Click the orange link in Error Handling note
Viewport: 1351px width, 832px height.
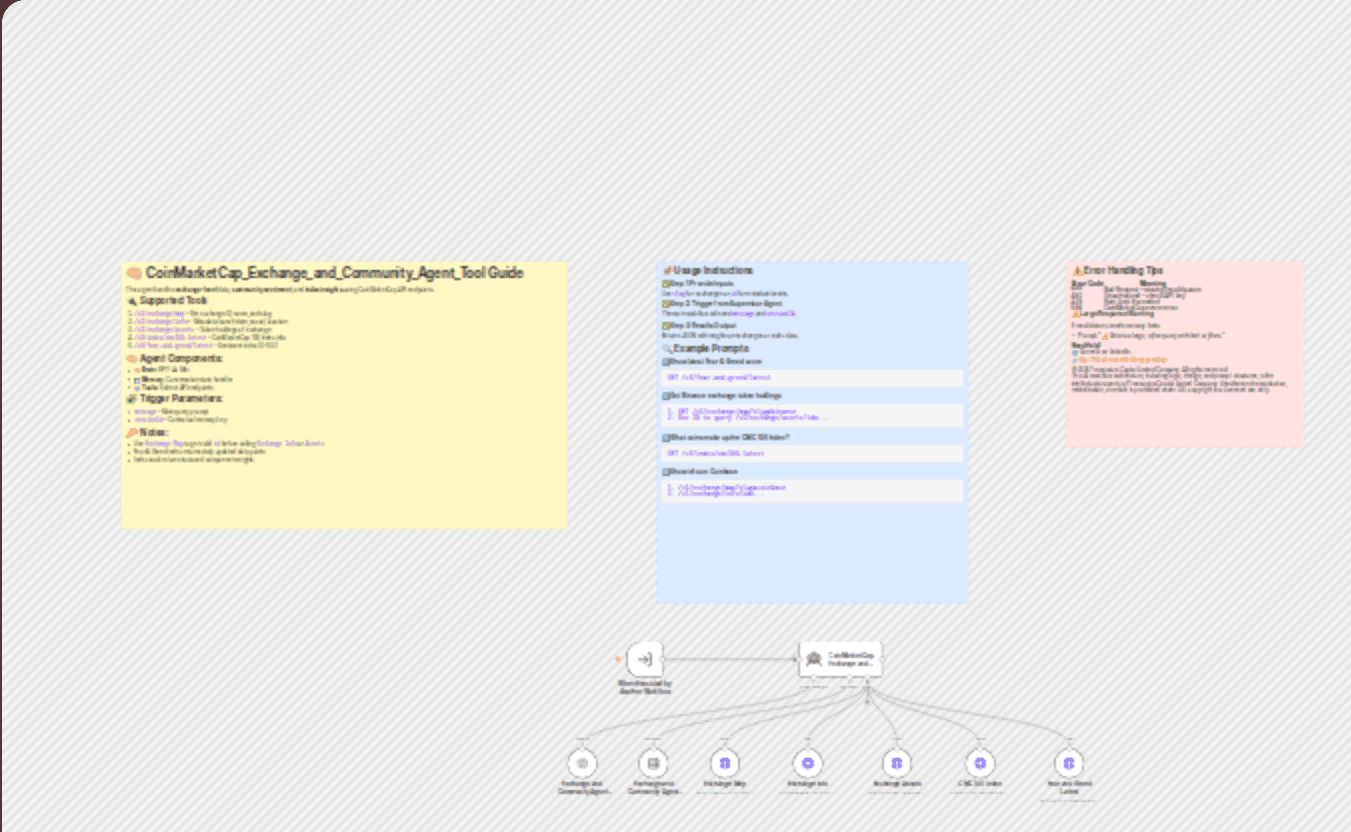[x=1123, y=358]
